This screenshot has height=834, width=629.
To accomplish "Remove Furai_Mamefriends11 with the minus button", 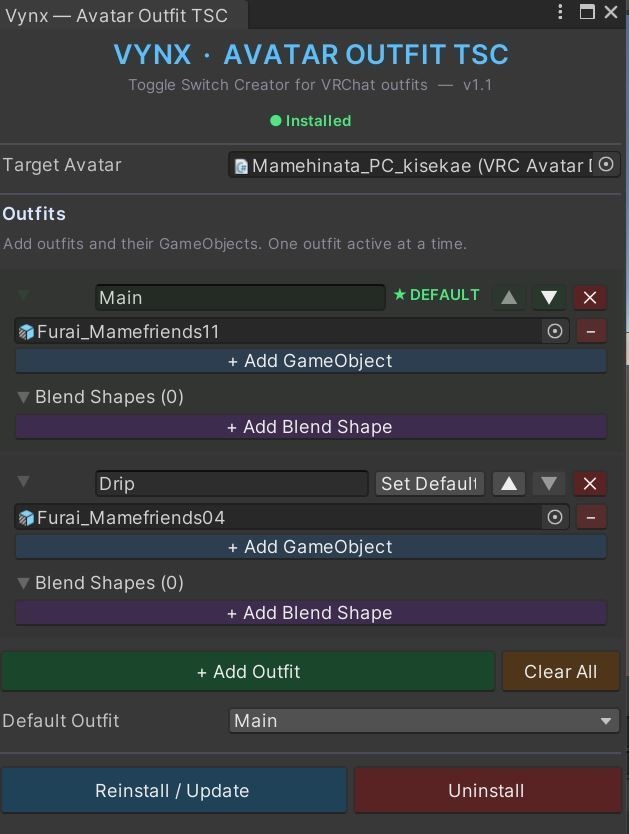I will pos(591,331).
